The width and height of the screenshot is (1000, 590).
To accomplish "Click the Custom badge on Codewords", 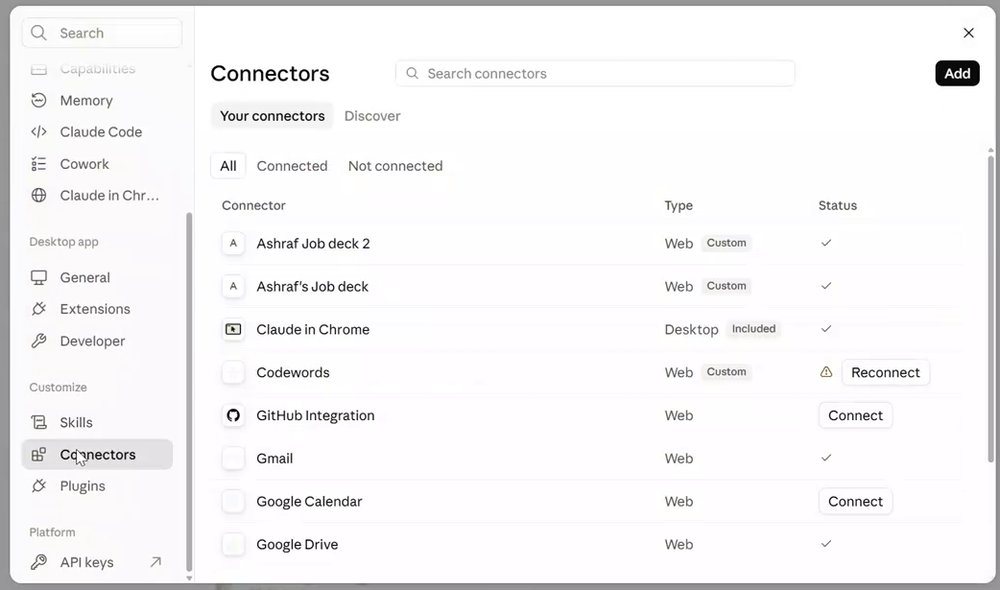I will pos(726,372).
